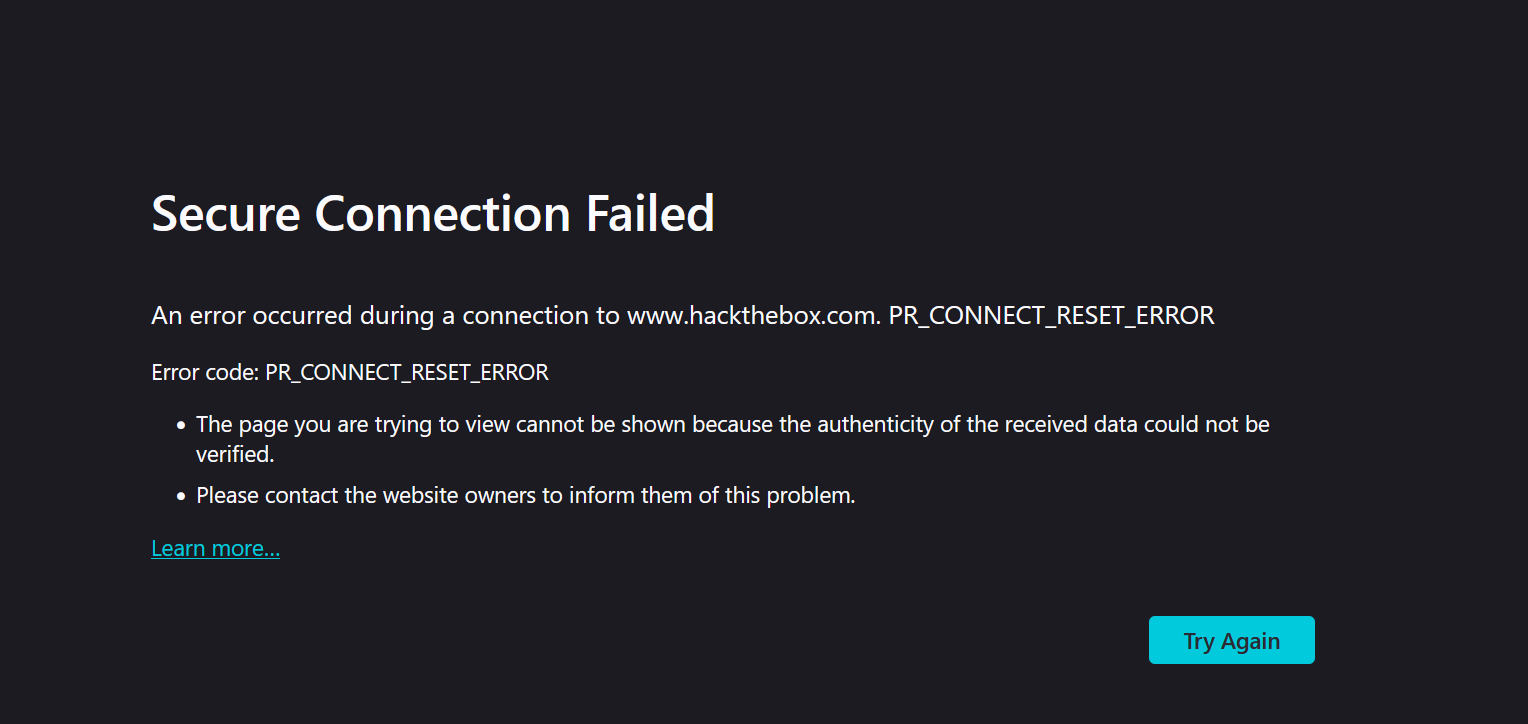
Task: Click the word "Connection" in the heading
Action: click(443, 214)
